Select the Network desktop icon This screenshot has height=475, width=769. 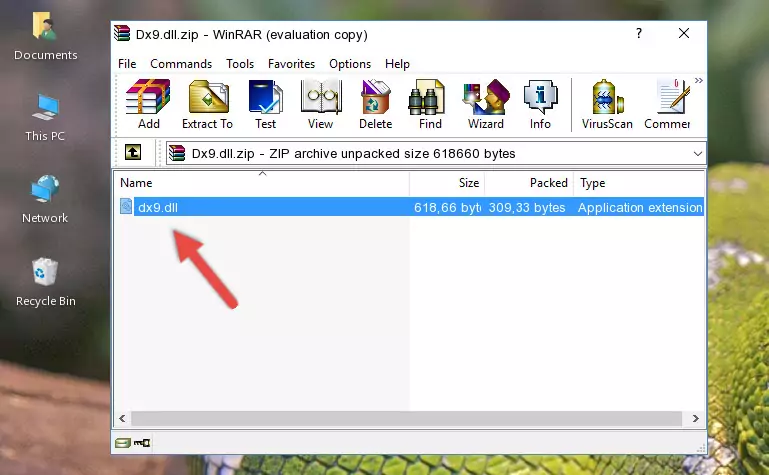tap(45, 199)
